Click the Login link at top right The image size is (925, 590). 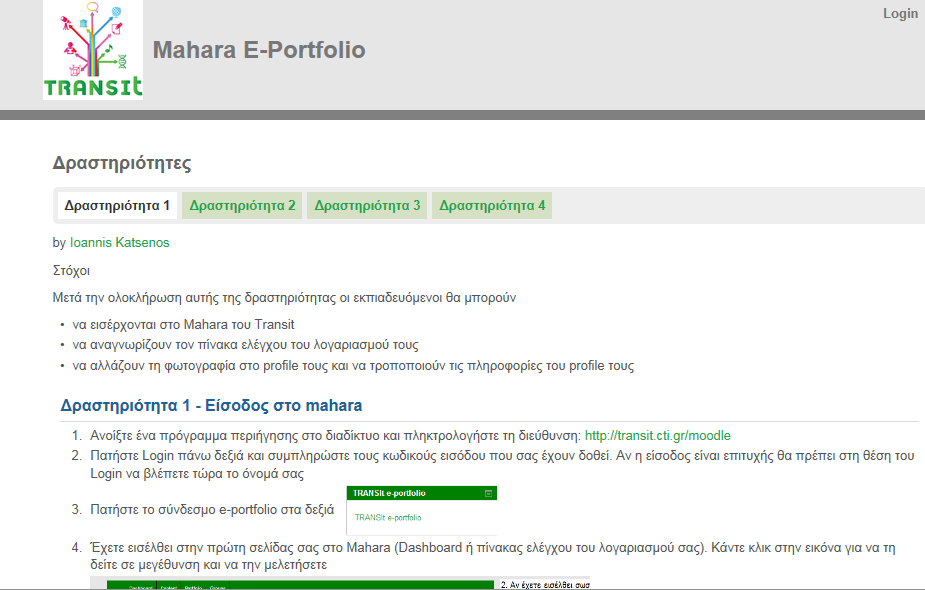point(900,14)
